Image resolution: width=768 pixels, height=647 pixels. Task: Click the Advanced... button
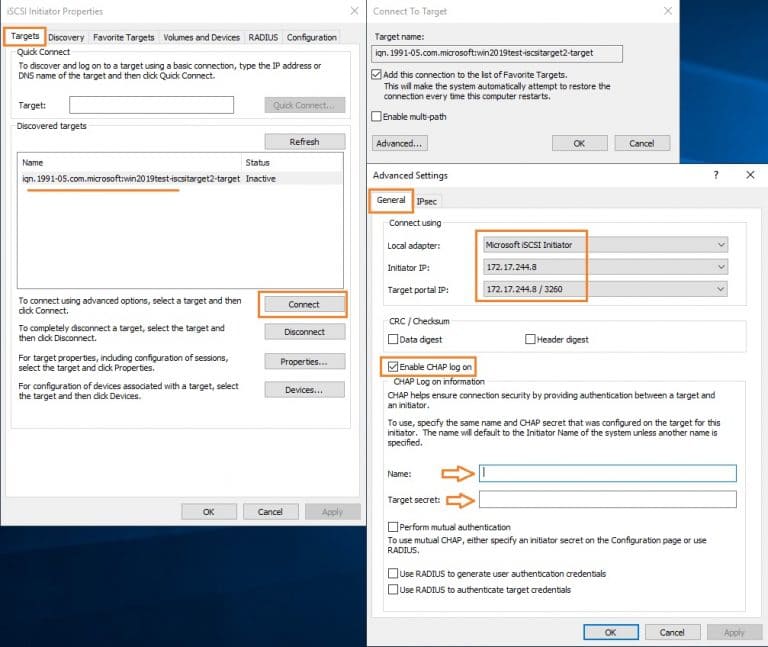[398, 143]
